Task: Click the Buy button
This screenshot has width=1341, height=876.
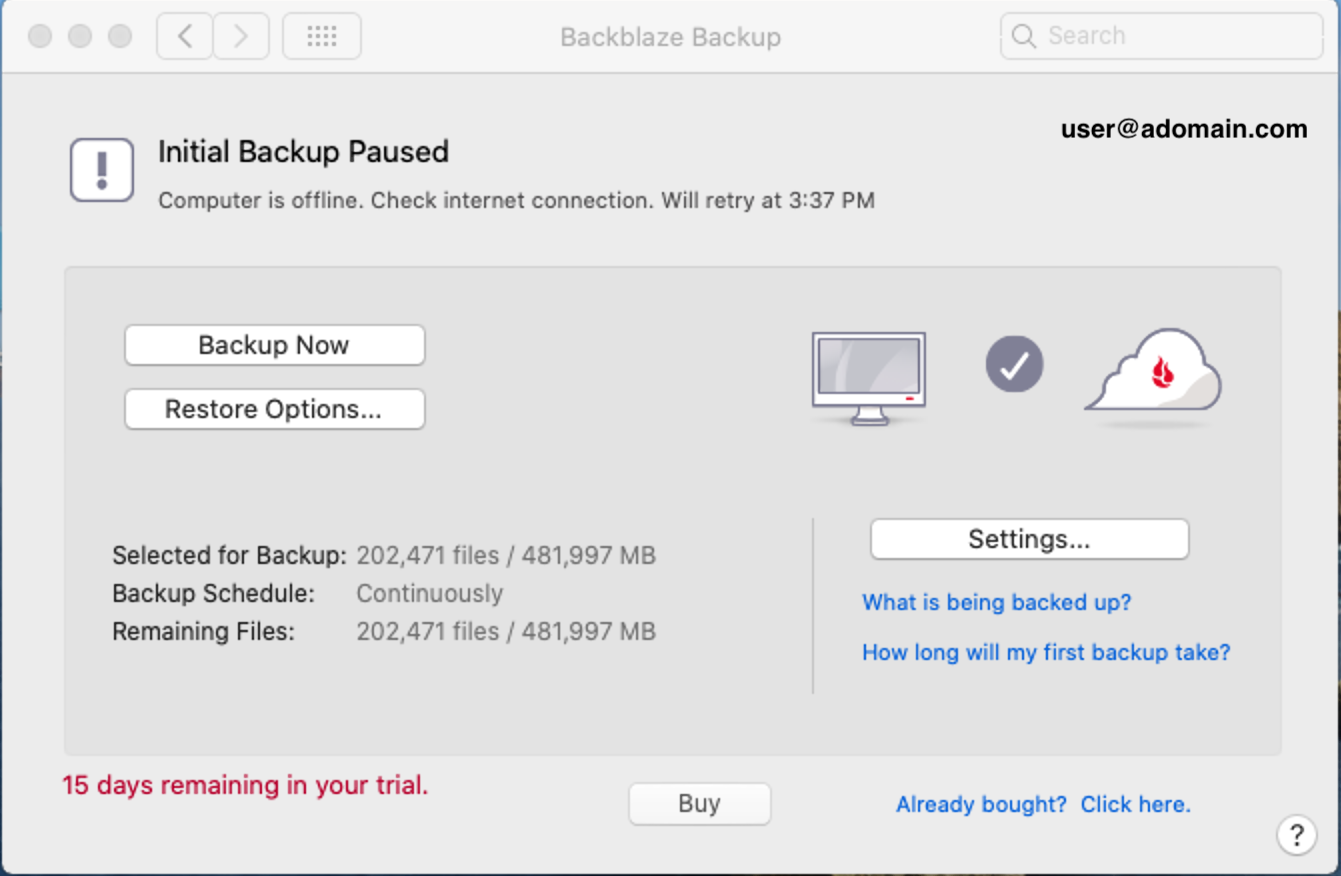Action: point(699,804)
